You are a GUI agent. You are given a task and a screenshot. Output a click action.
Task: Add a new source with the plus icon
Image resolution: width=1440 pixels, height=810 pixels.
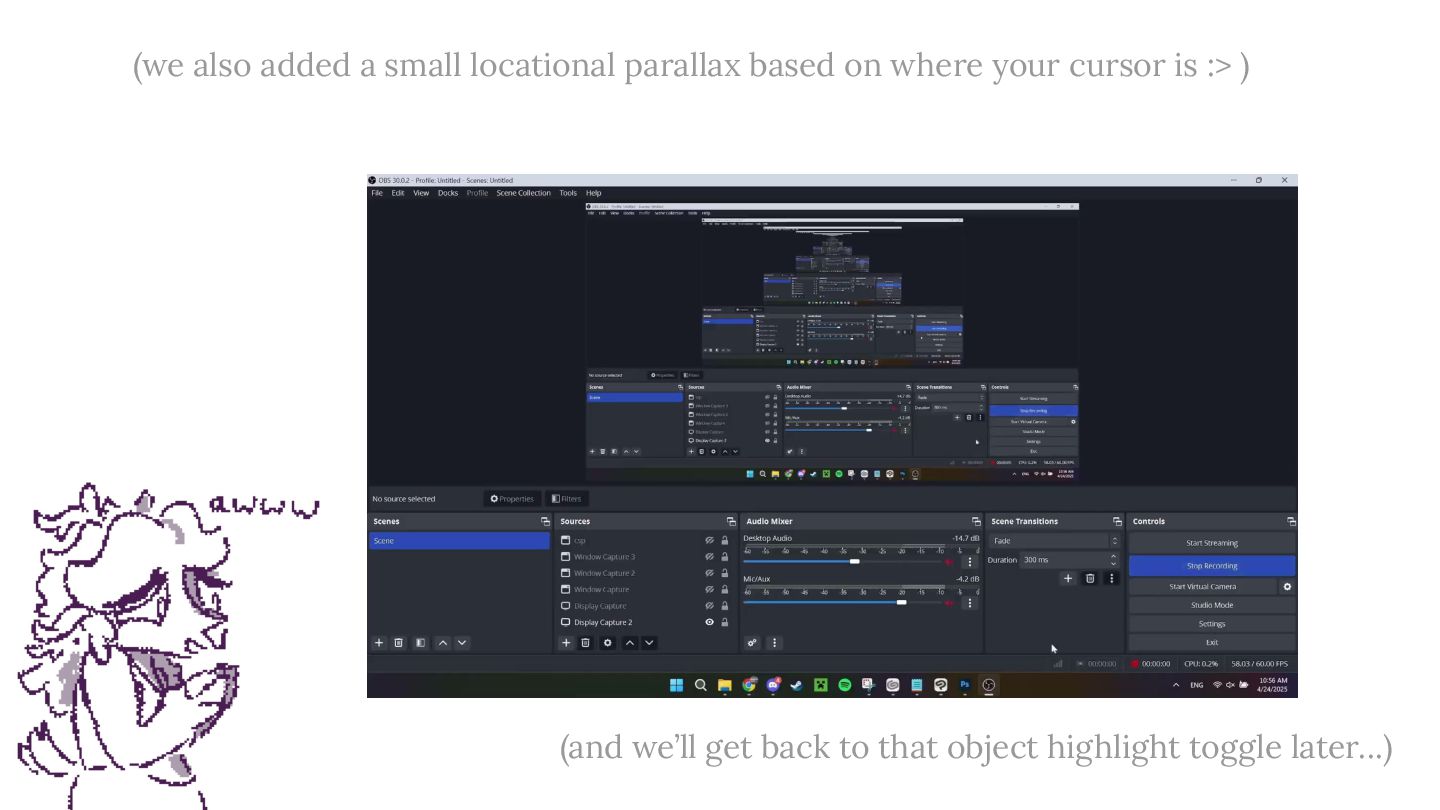click(566, 643)
